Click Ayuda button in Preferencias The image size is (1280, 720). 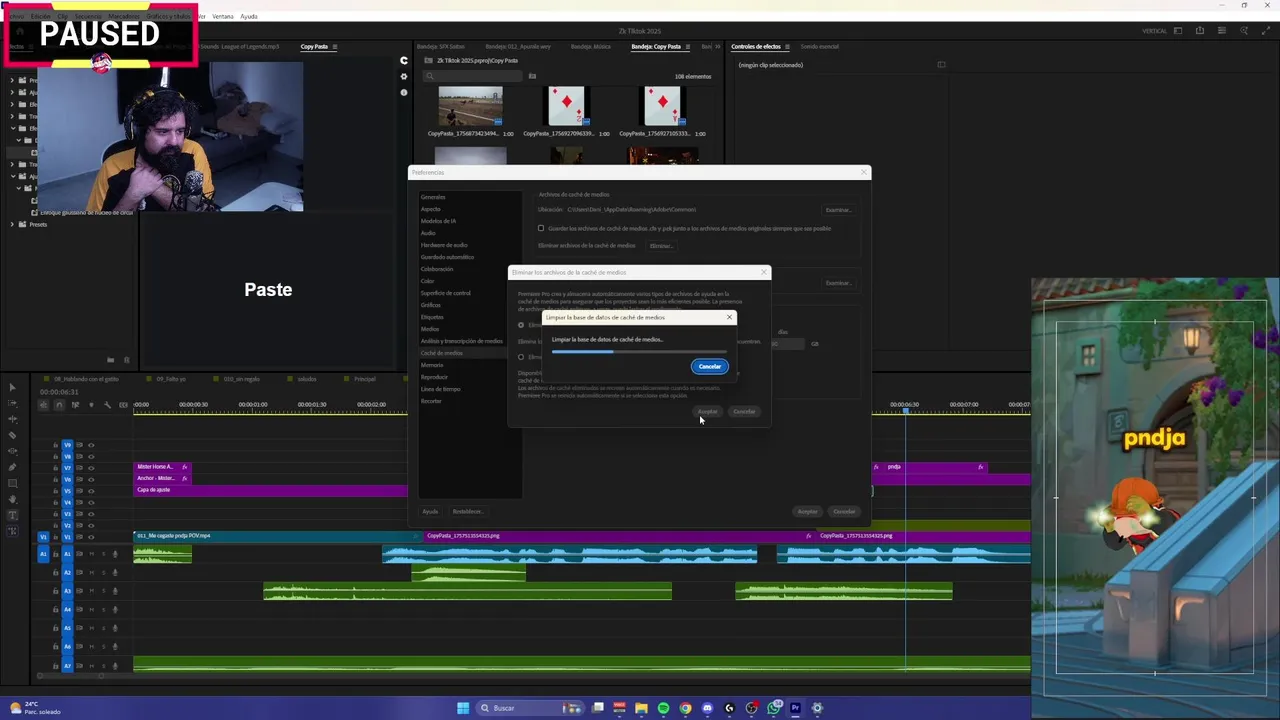click(x=430, y=511)
